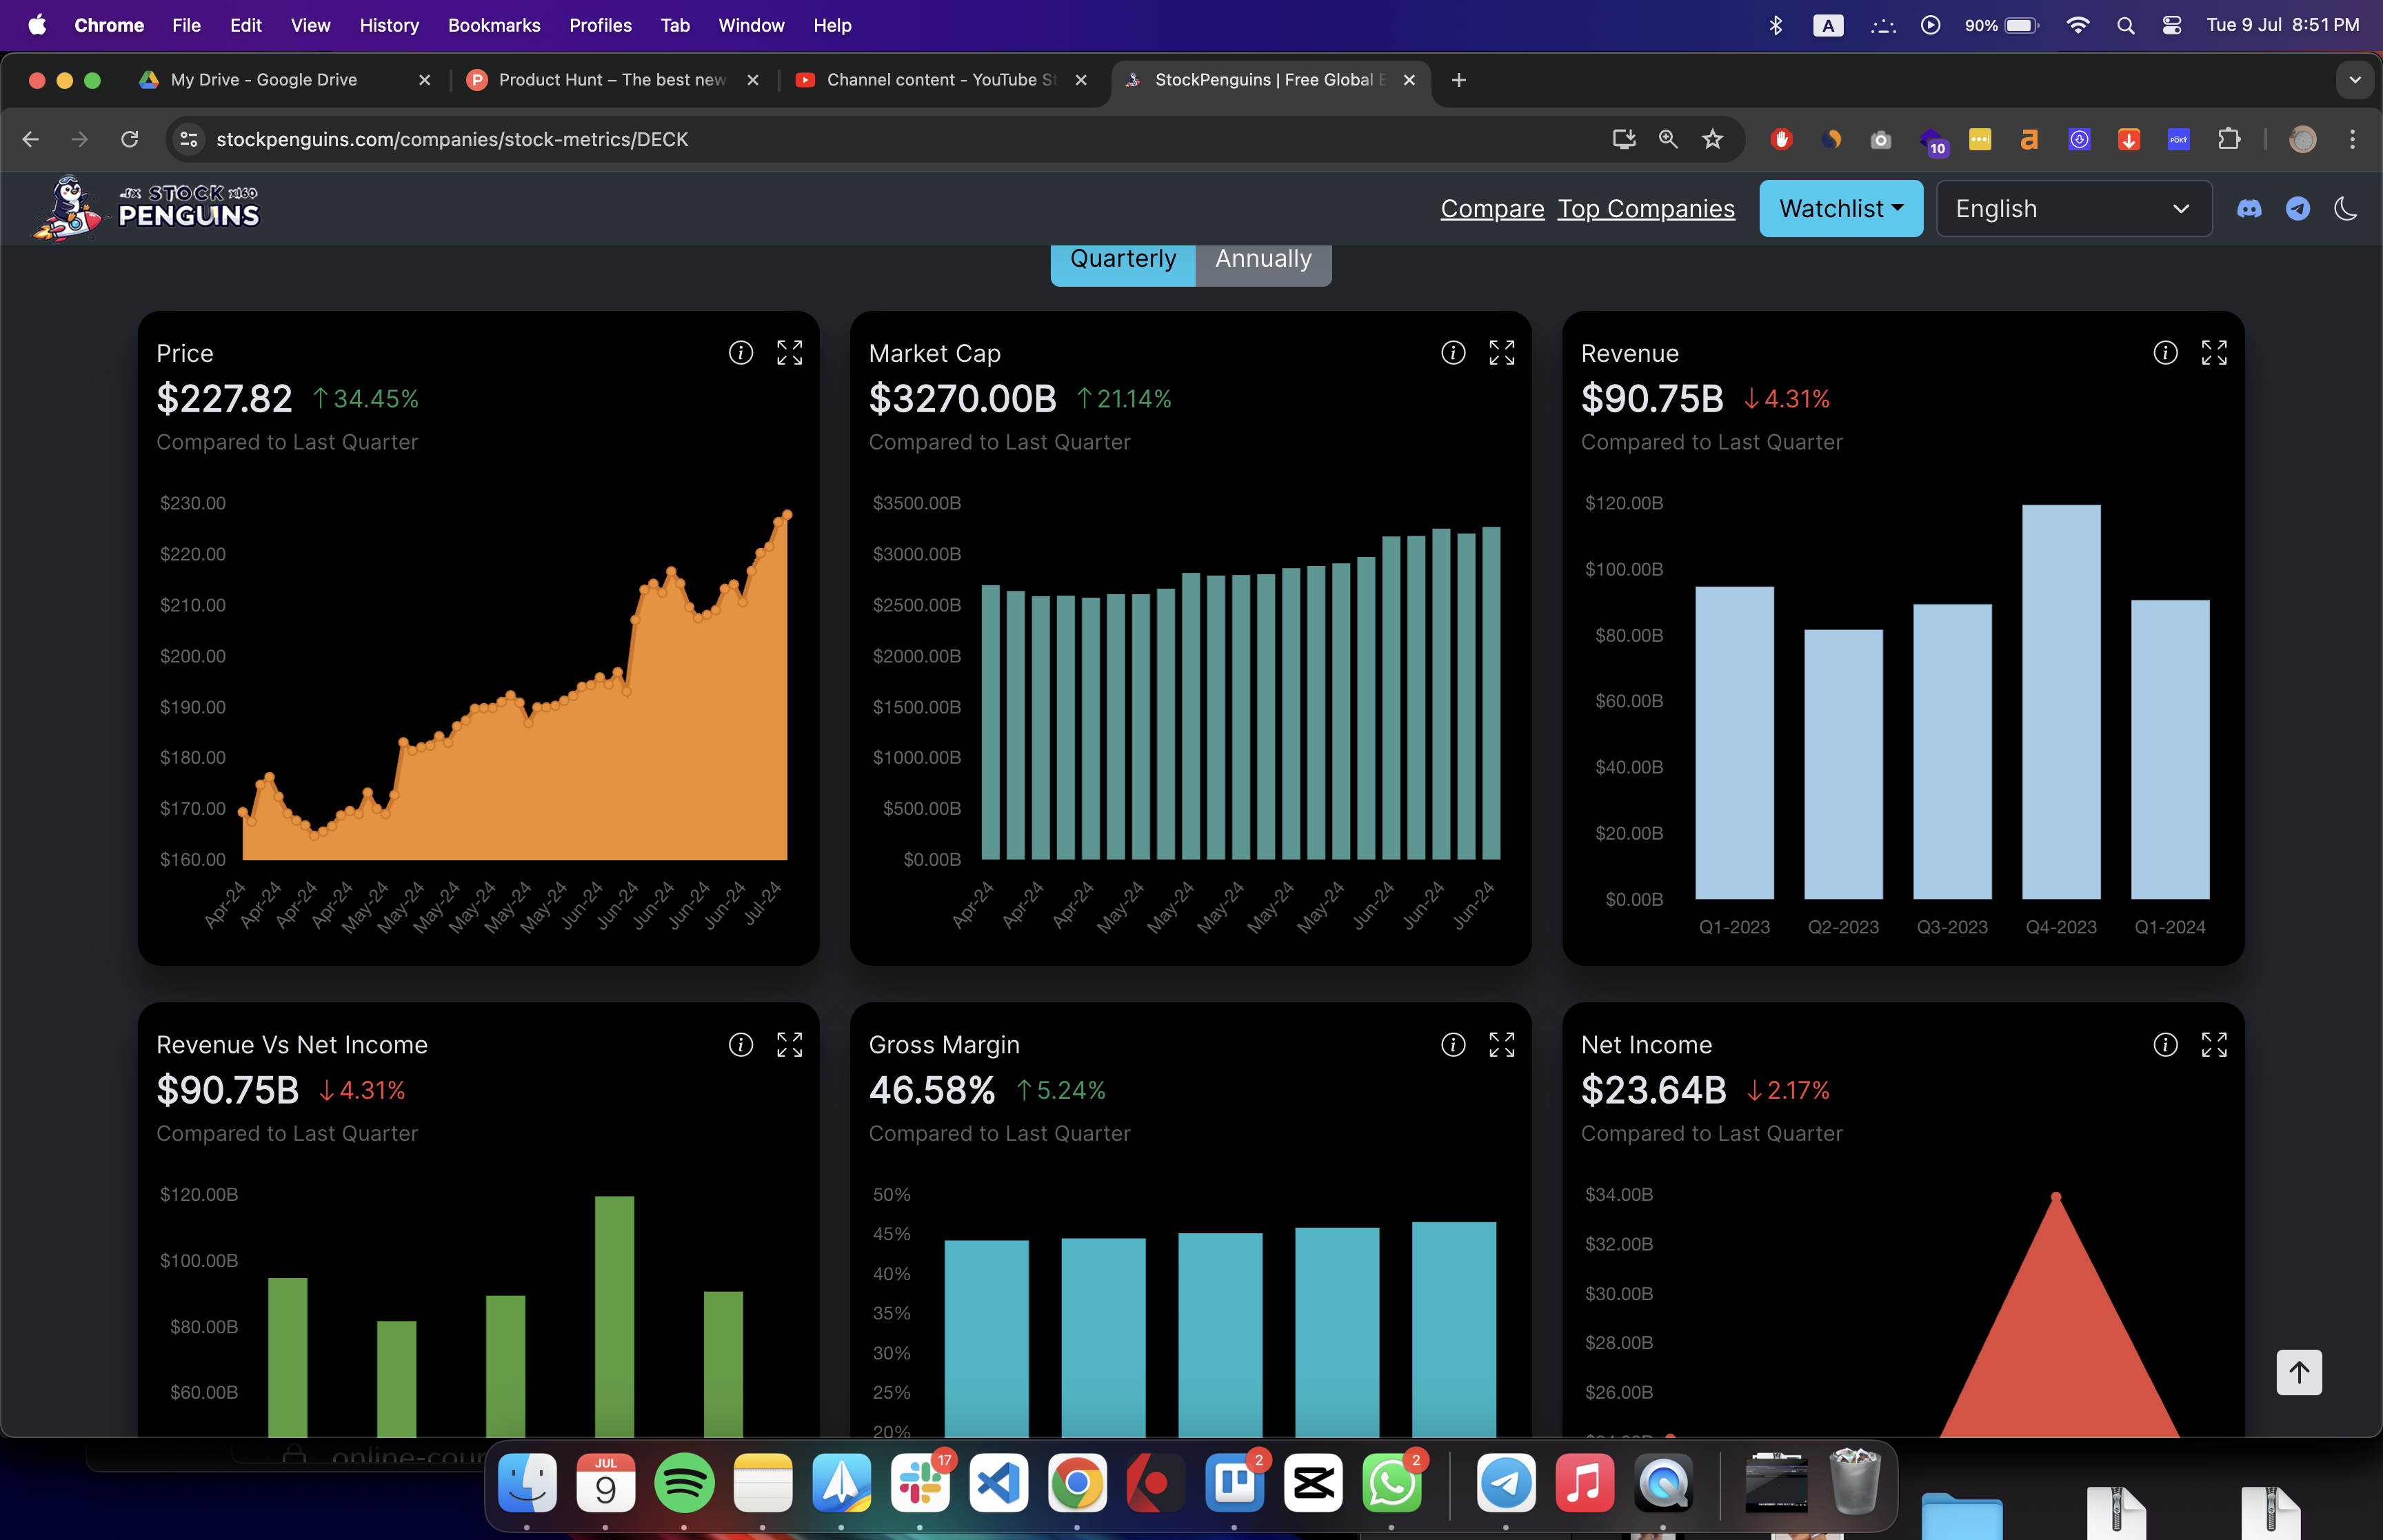Image resolution: width=2383 pixels, height=1540 pixels.
Task: Open WhatsApp from the Dock
Action: [1392, 1483]
